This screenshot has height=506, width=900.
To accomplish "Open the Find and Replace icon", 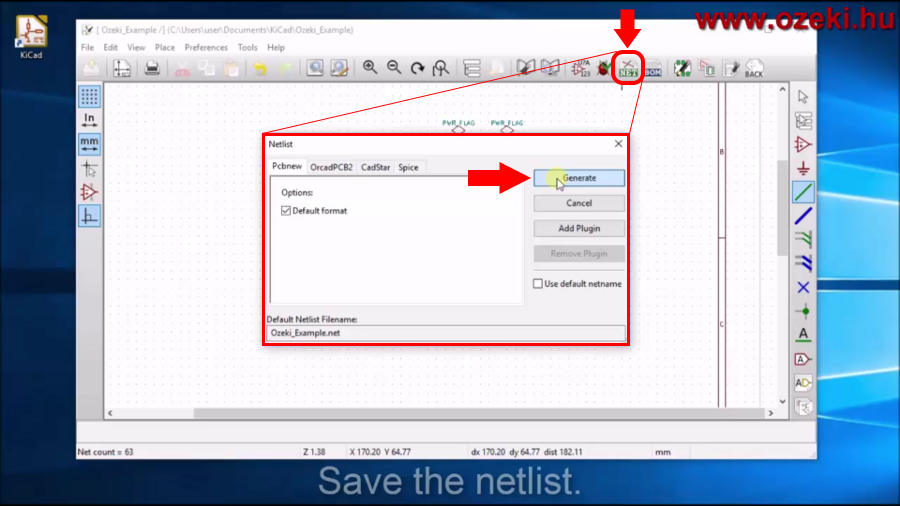I will pos(339,68).
